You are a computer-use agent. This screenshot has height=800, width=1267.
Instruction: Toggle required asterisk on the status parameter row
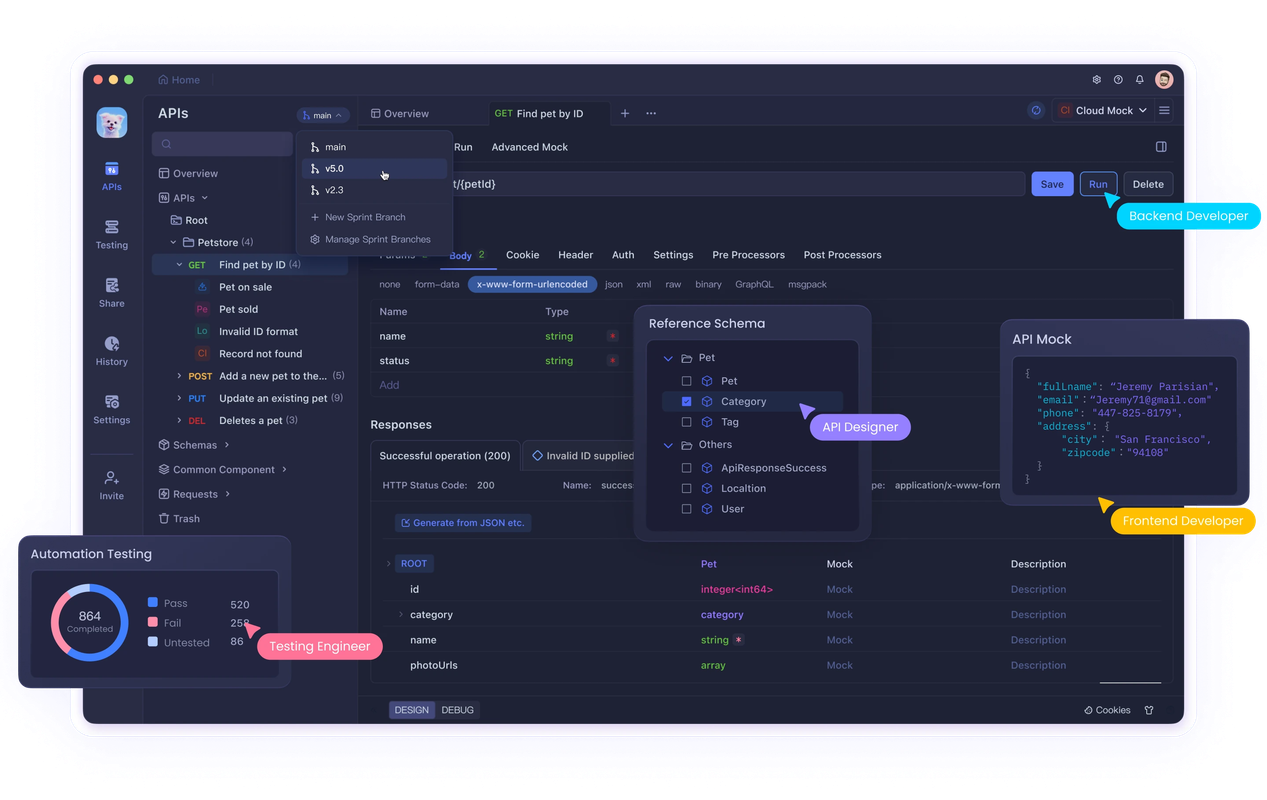612,360
